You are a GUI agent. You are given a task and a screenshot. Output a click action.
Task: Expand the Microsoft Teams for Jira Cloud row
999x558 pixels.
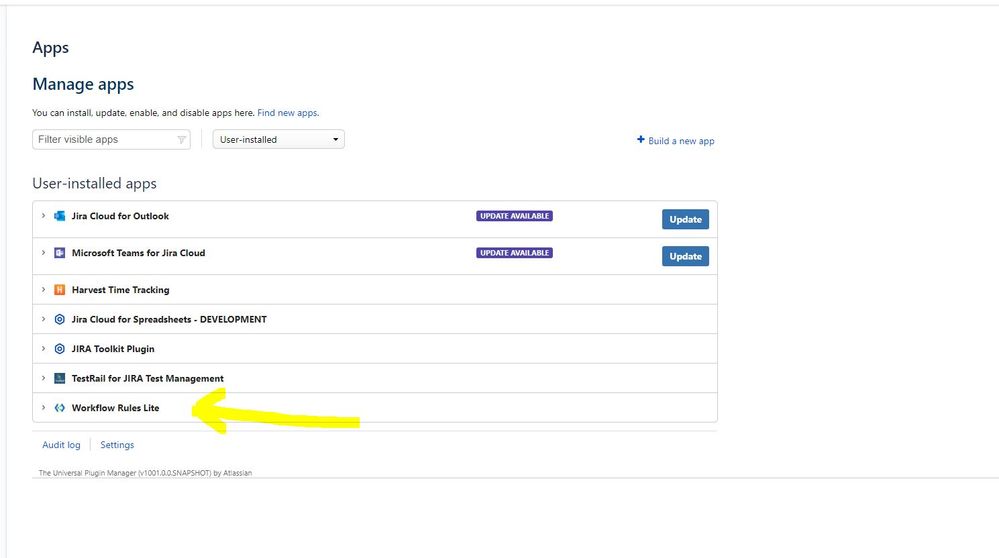[x=43, y=253]
